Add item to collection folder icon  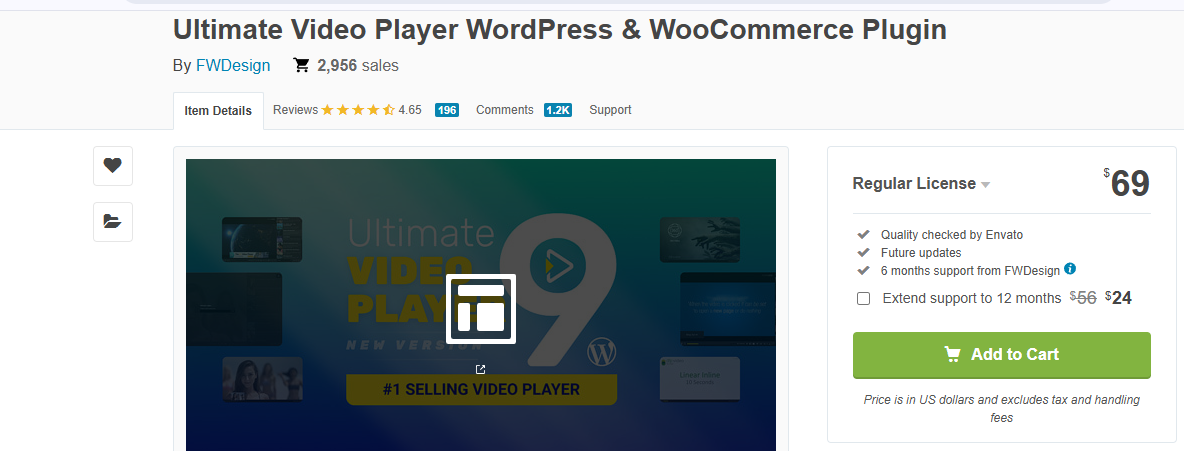(x=113, y=221)
